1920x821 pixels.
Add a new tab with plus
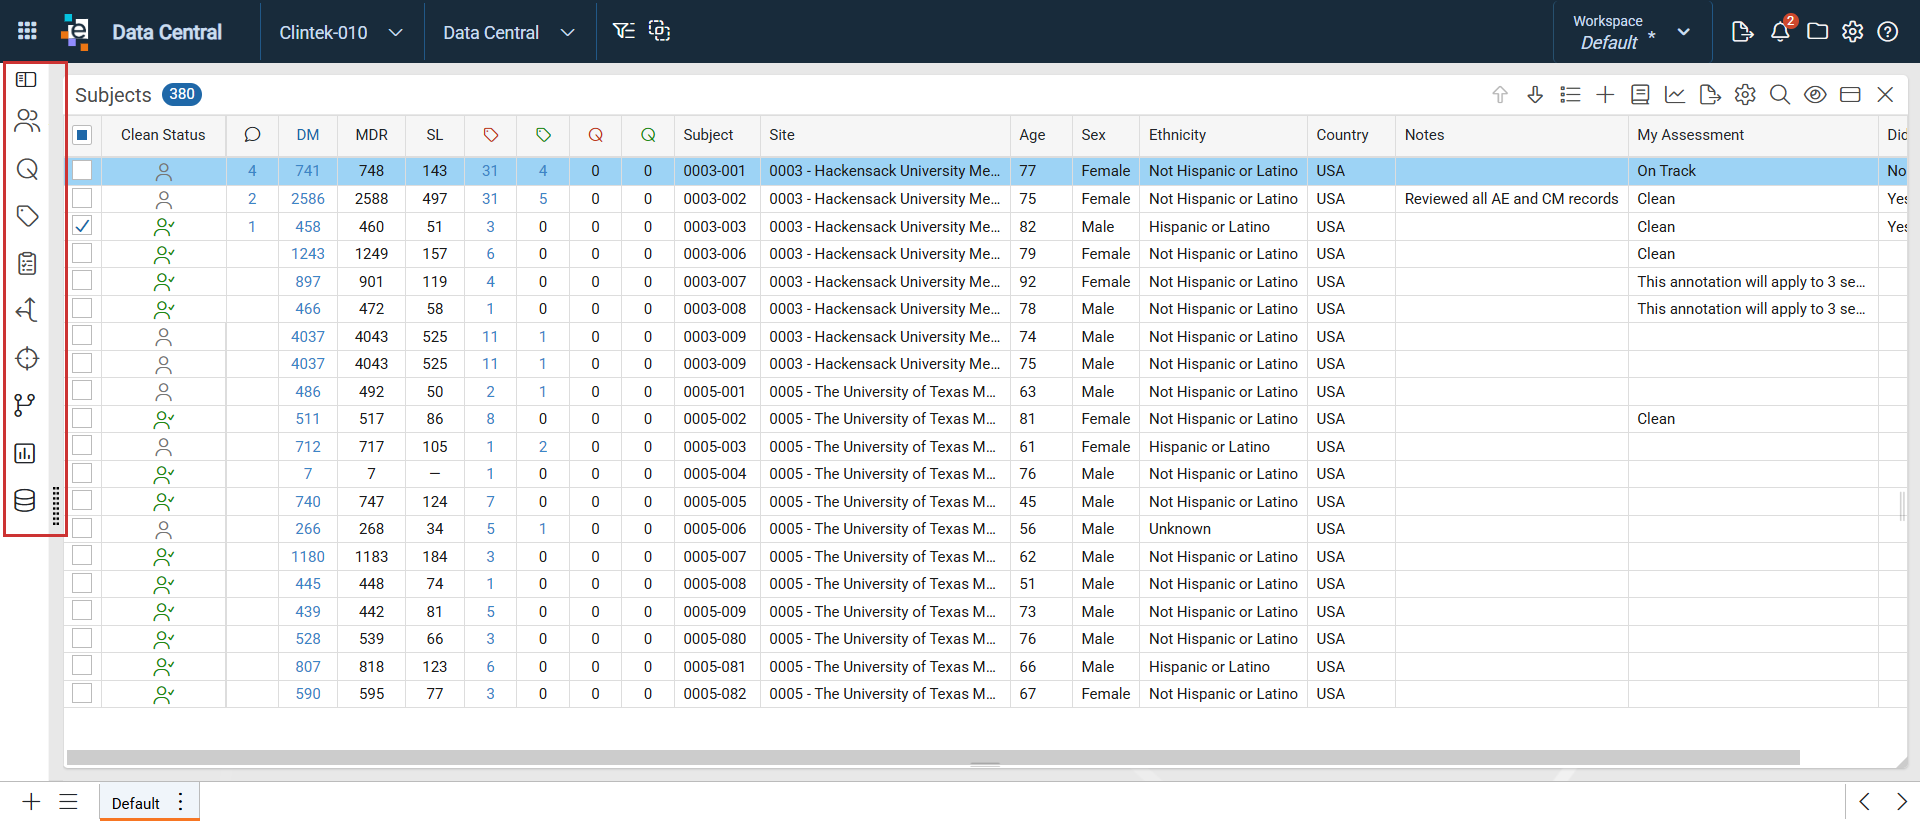[x=31, y=802]
